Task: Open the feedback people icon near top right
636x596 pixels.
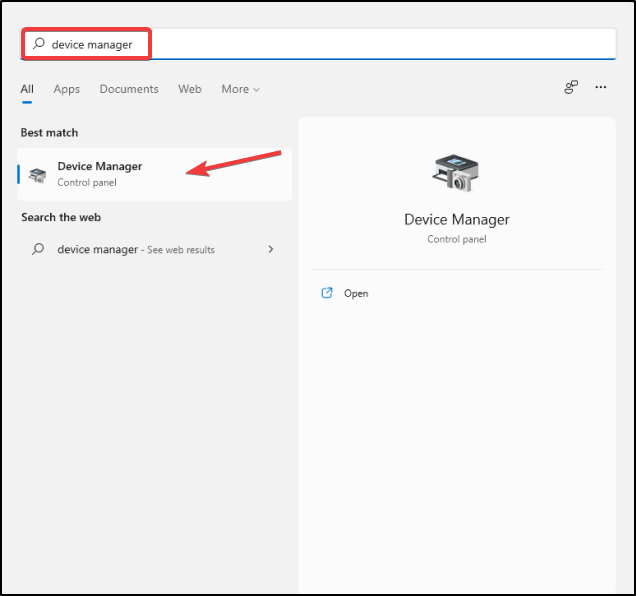Action: coord(571,87)
